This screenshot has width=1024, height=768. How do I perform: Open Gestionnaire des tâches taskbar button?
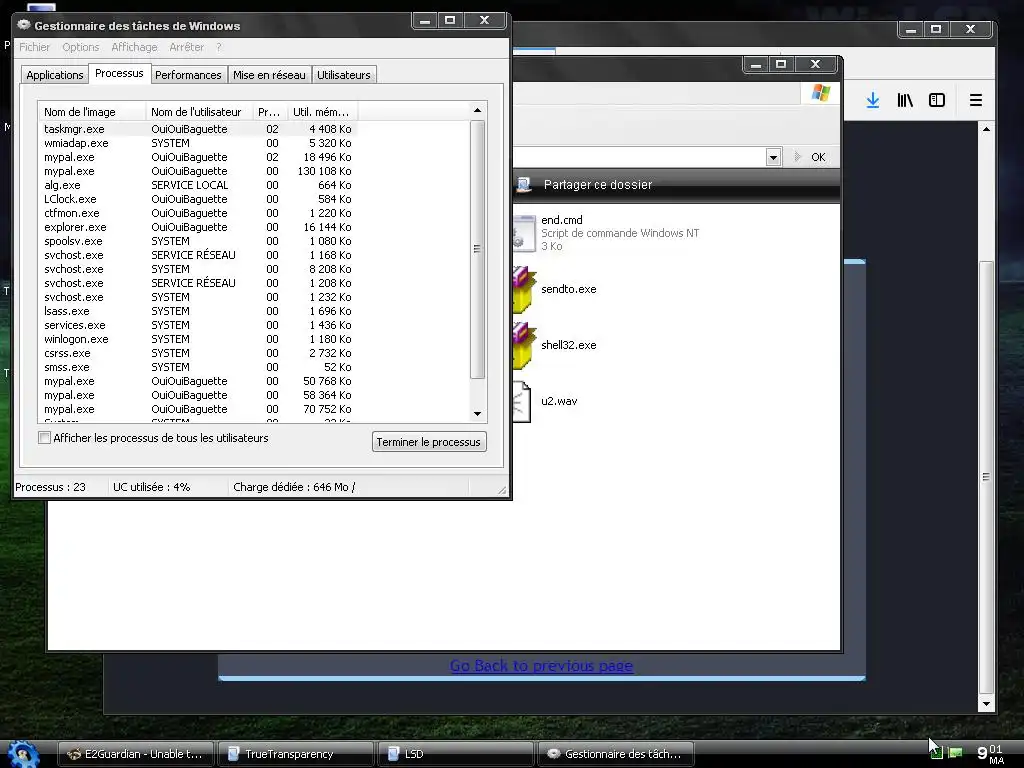(x=615, y=754)
